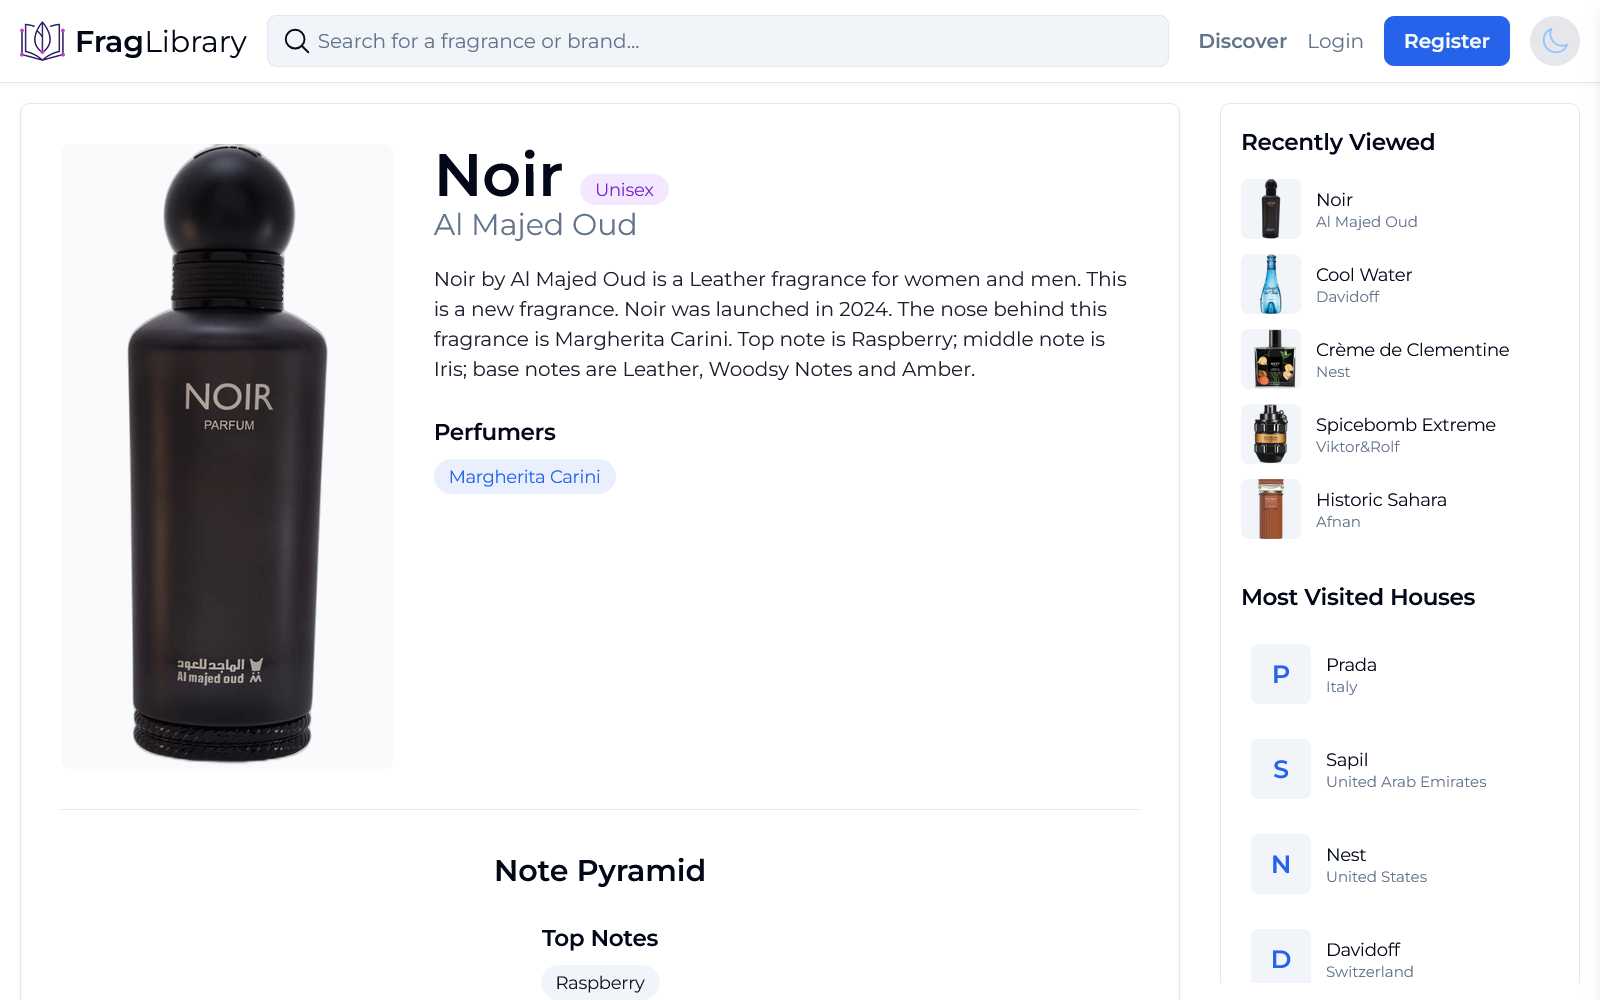Toggle dark mode with moon icon
This screenshot has height=1000, width=1600.
click(1554, 41)
